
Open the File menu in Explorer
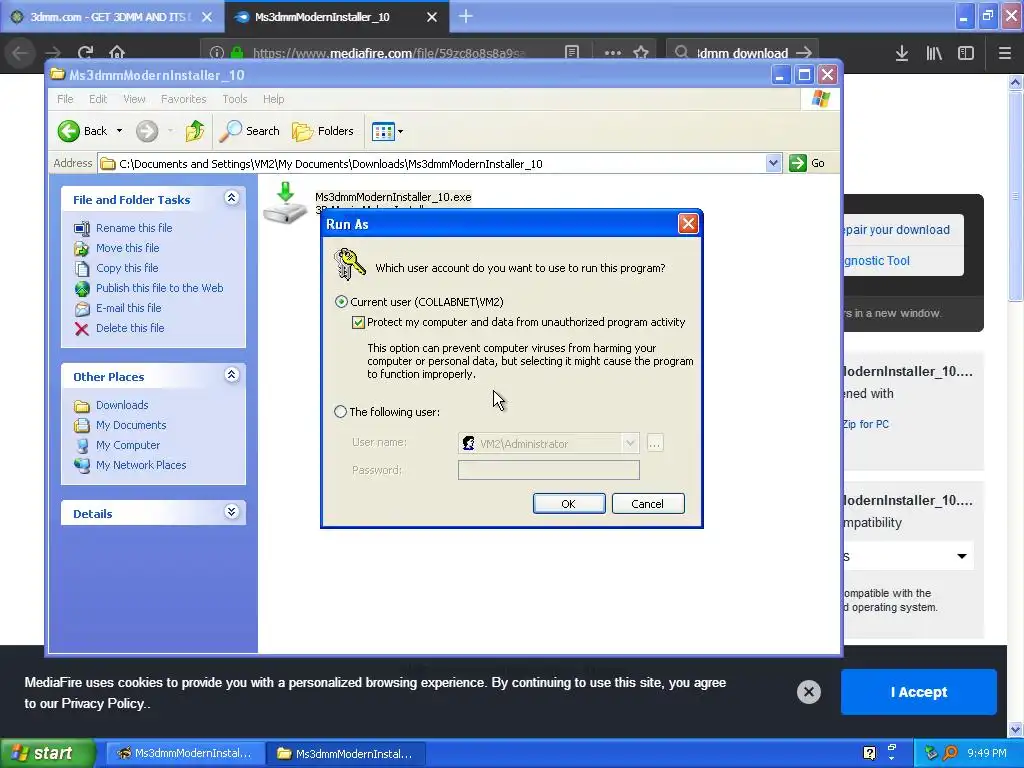click(65, 99)
